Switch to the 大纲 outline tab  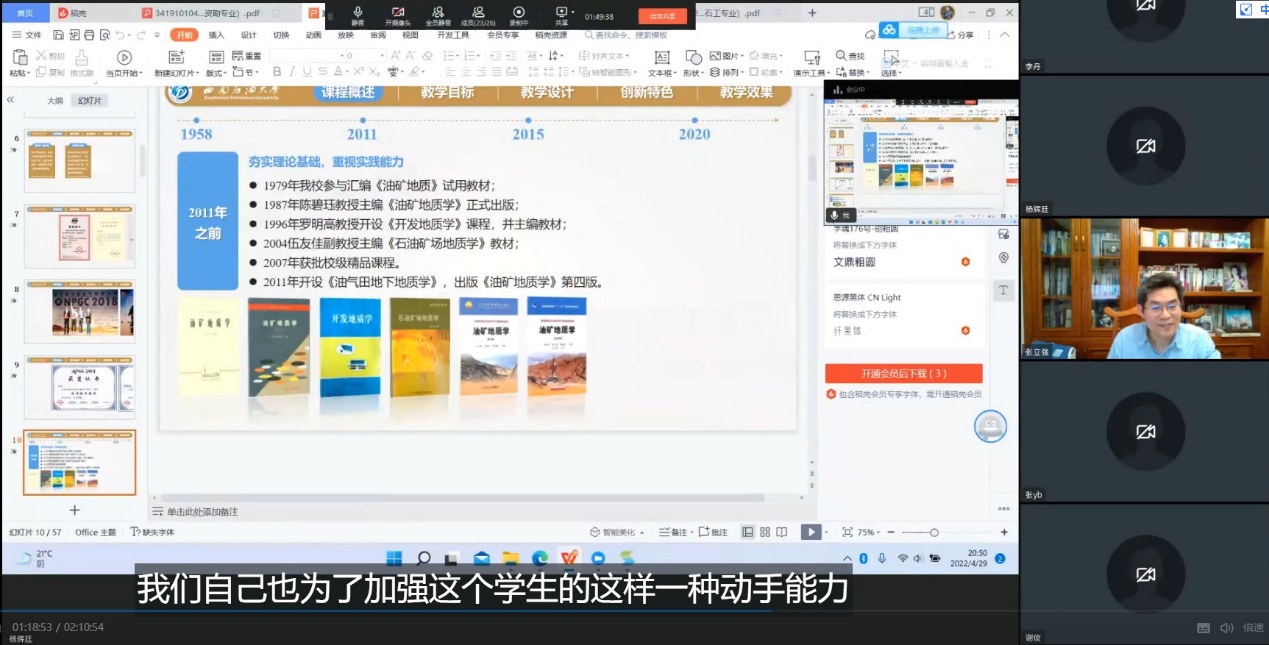(55, 101)
